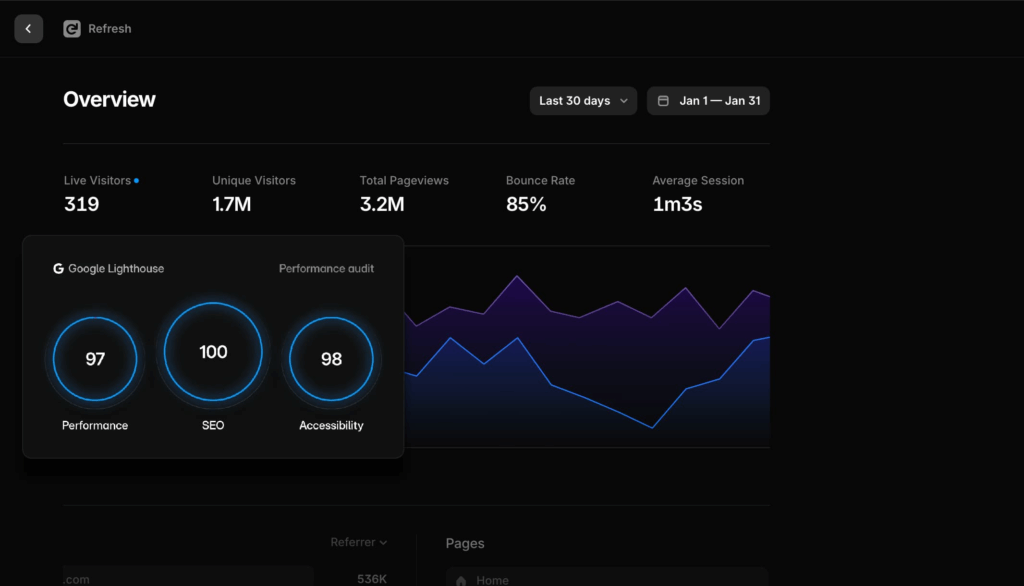Select the Accessibility score circle showing 98
Viewport: 1024px width, 586px height.
coord(331,359)
